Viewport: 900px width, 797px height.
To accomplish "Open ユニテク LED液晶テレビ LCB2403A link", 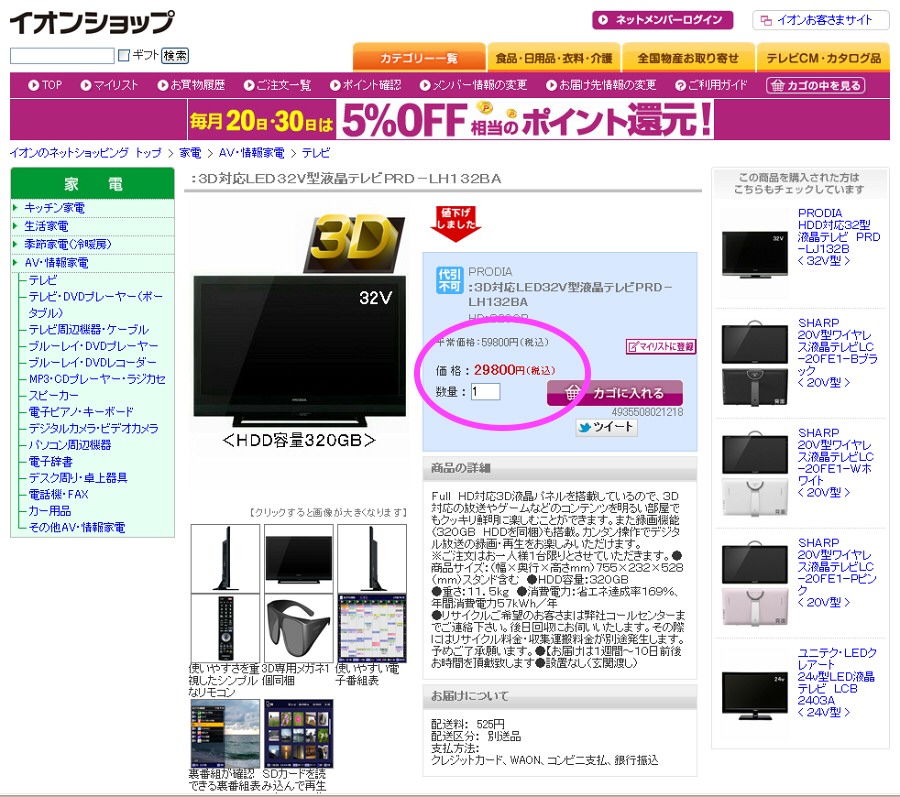I will point(837,682).
